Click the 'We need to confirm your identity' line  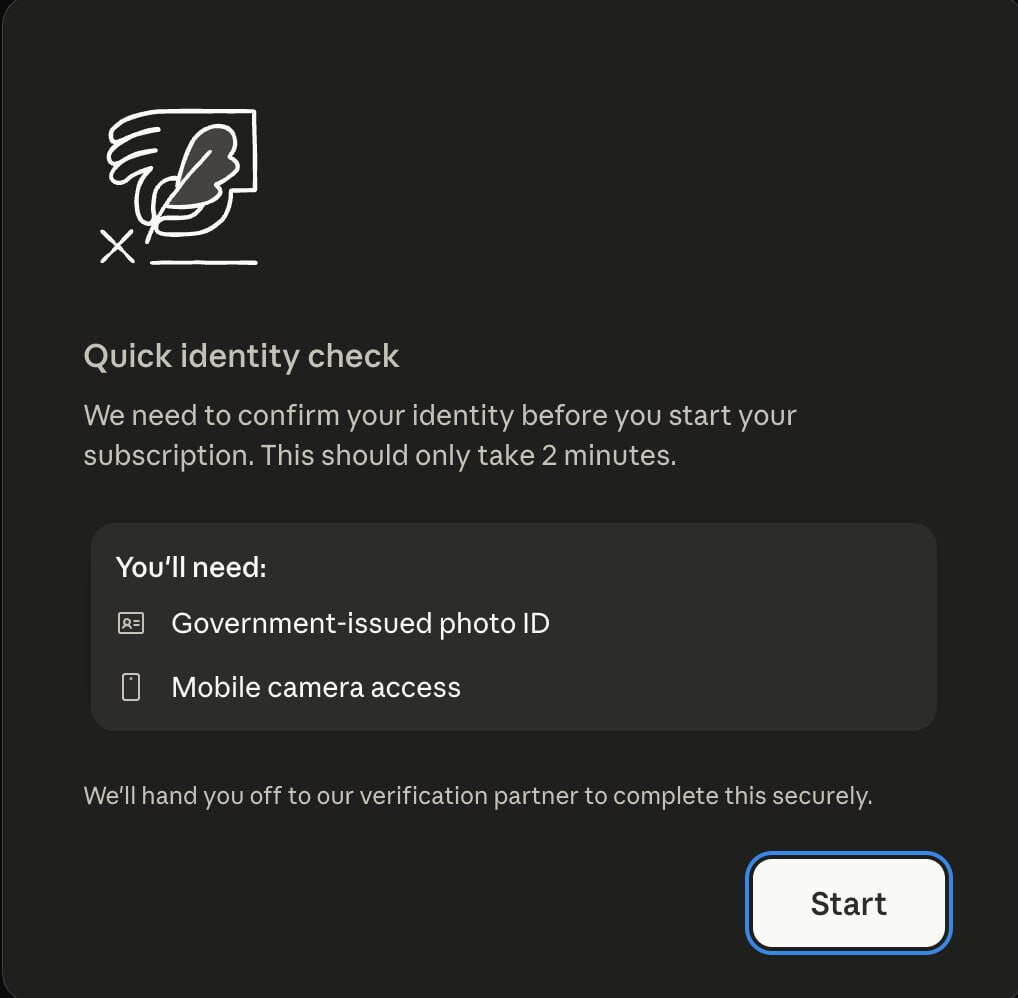click(x=440, y=416)
